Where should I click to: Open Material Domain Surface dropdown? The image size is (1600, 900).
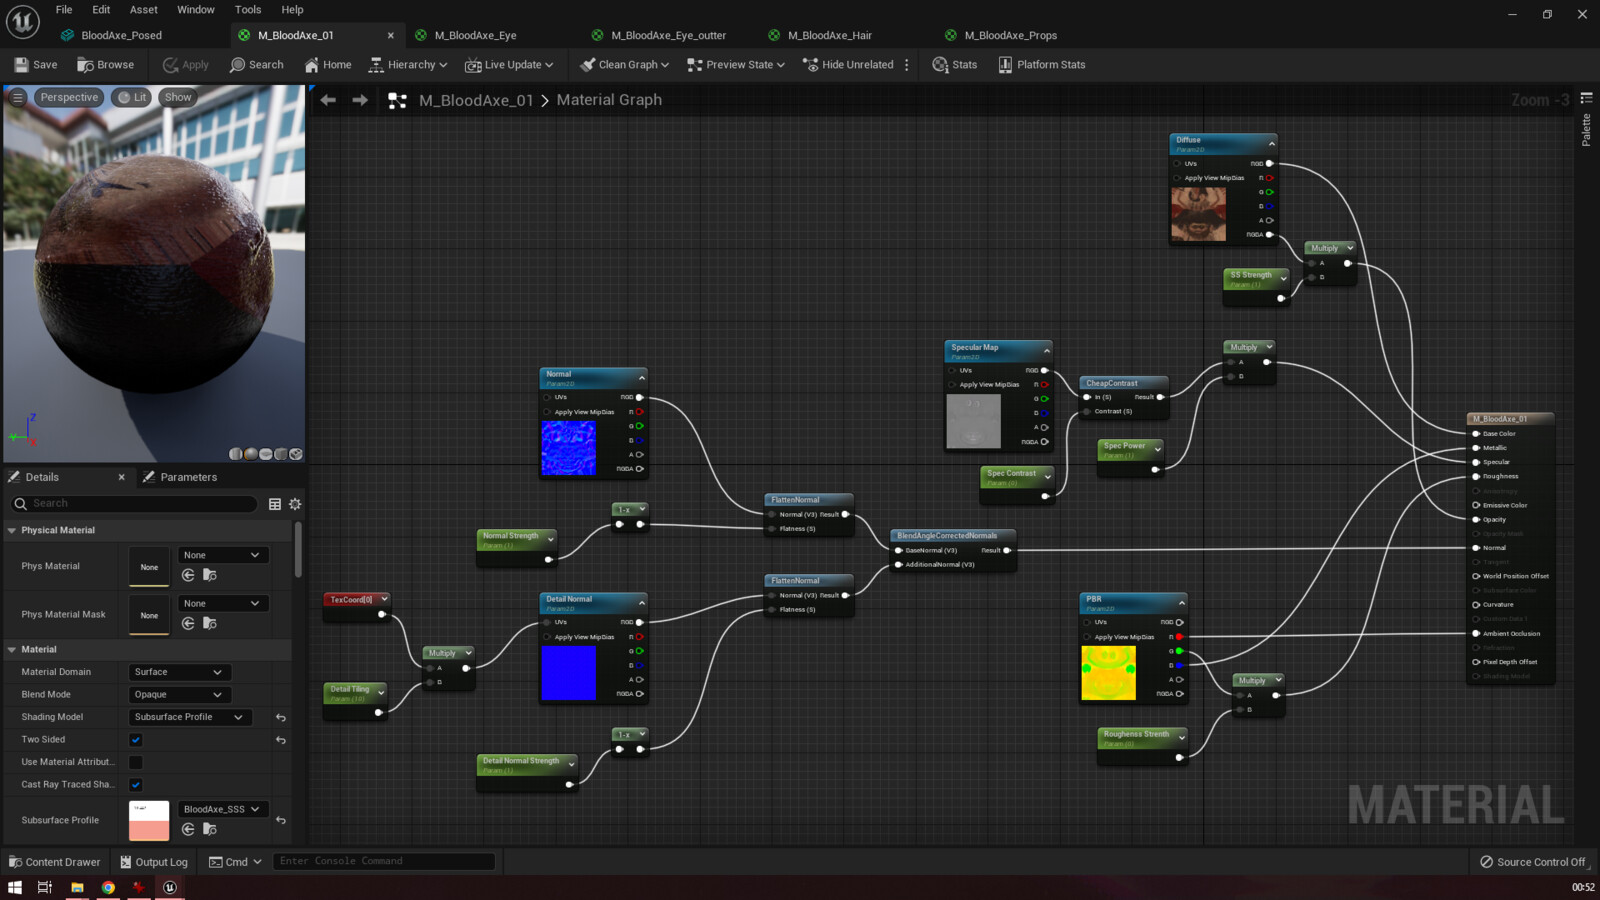tap(180, 672)
